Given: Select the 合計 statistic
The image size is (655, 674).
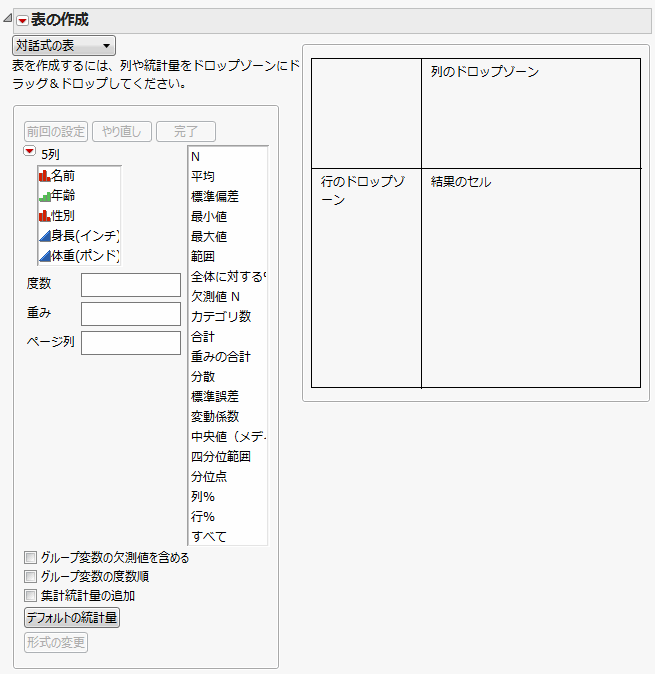Looking at the screenshot, I should tap(228, 337).
